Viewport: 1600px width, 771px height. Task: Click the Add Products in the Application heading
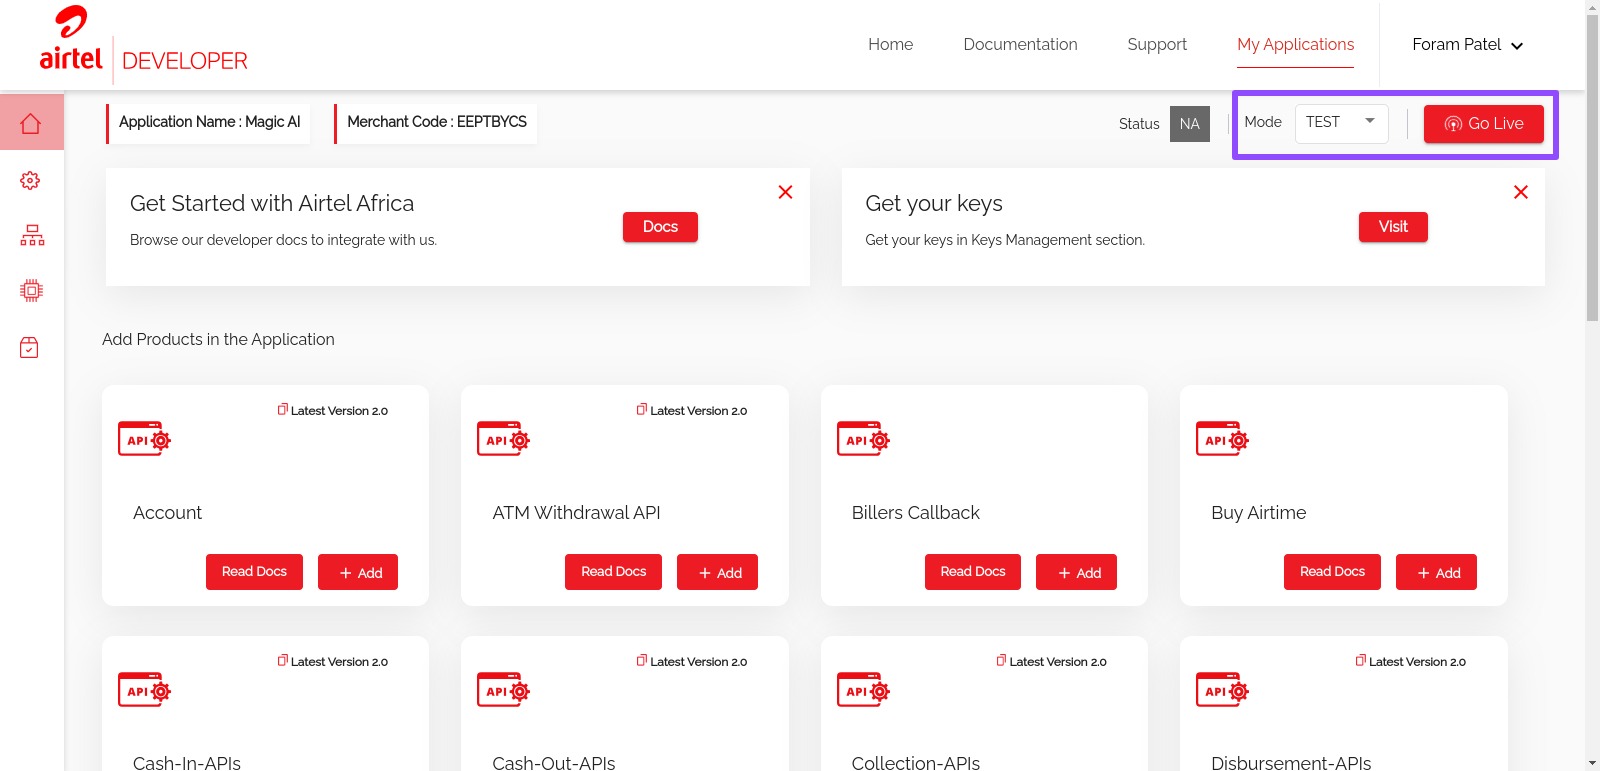[x=218, y=339]
